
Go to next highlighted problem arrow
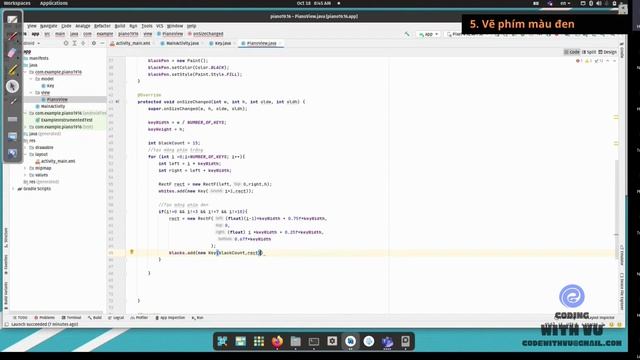point(614,61)
